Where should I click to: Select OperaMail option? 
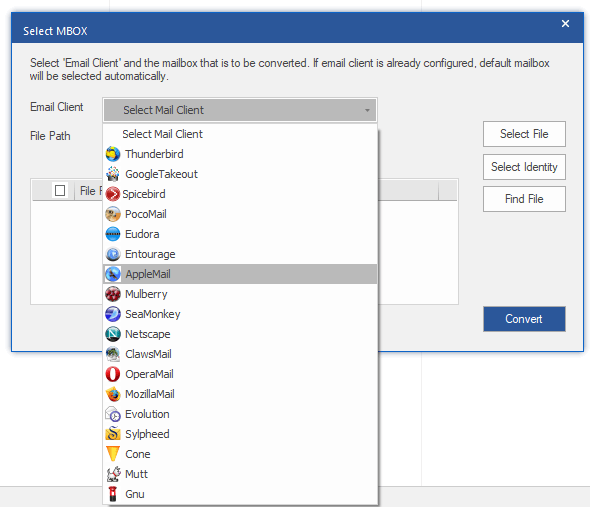pyautogui.click(x=240, y=374)
